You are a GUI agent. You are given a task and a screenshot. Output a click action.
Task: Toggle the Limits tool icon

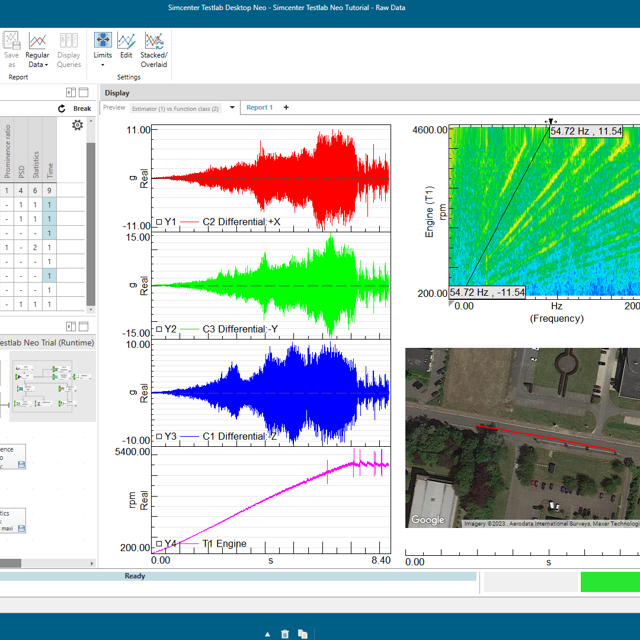pyautogui.click(x=103, y=40)
